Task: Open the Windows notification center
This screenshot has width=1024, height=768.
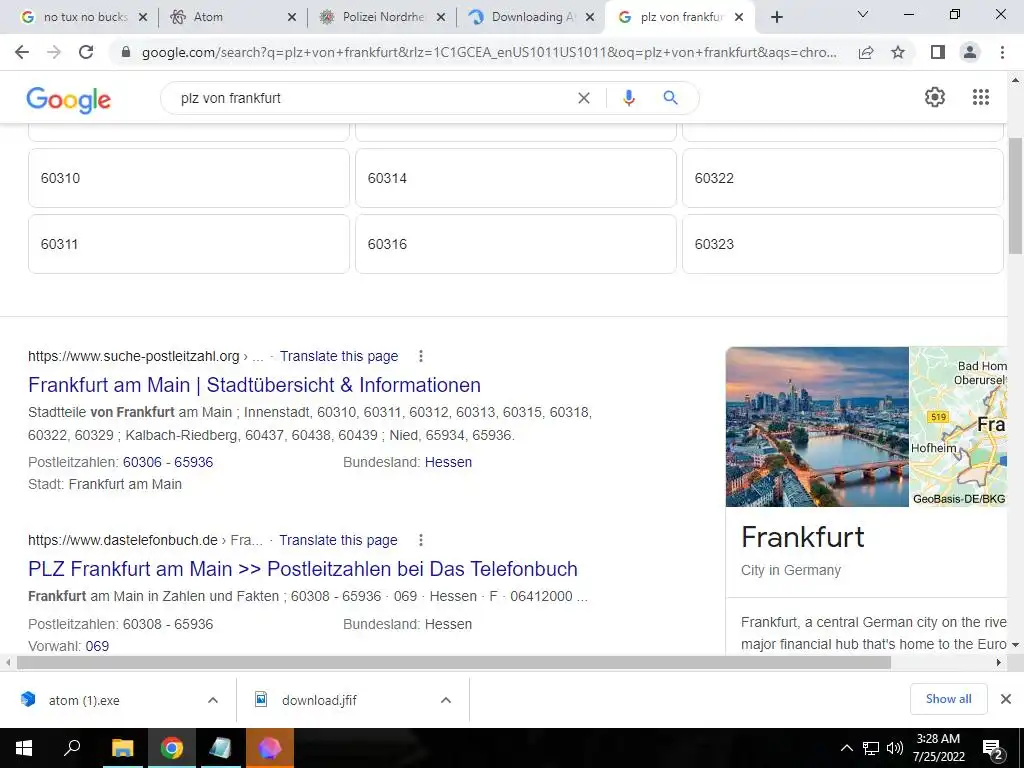Action: click(992, 748)
